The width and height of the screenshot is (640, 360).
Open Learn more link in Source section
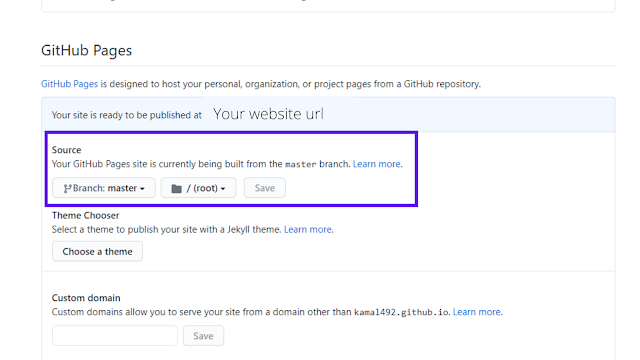[x=377, y=164]
